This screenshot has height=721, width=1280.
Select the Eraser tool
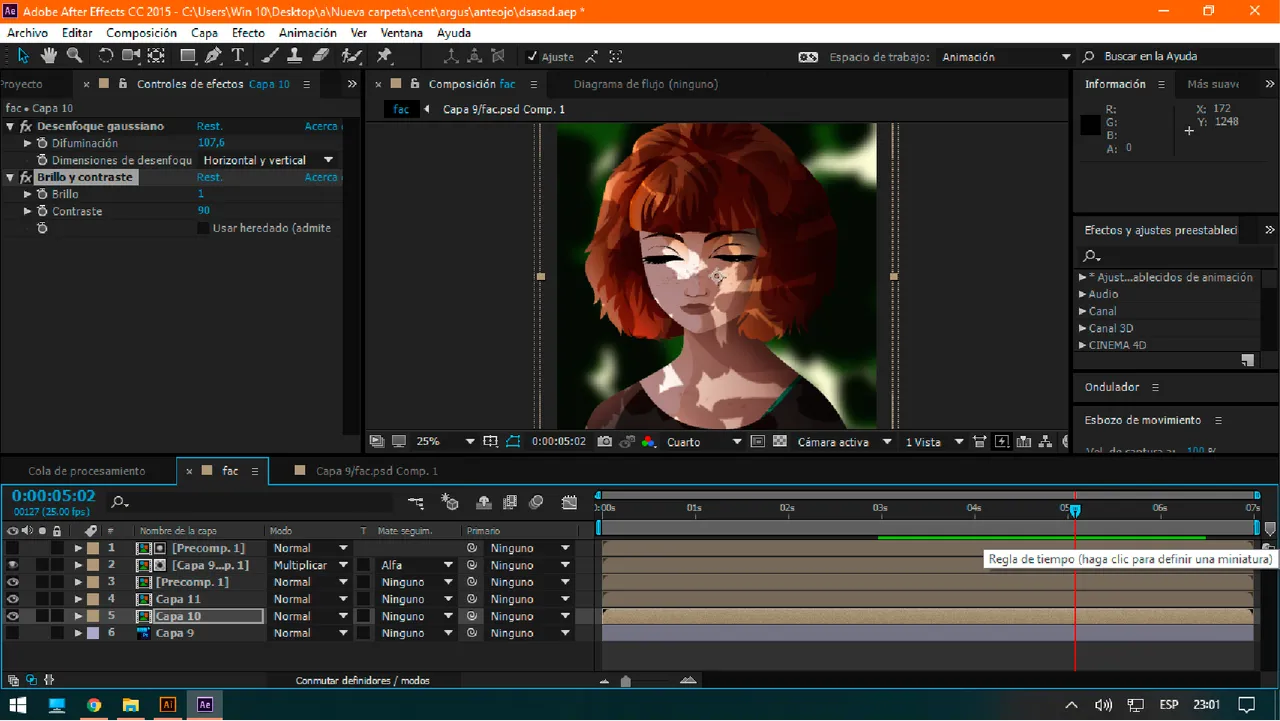pos(321,56)
